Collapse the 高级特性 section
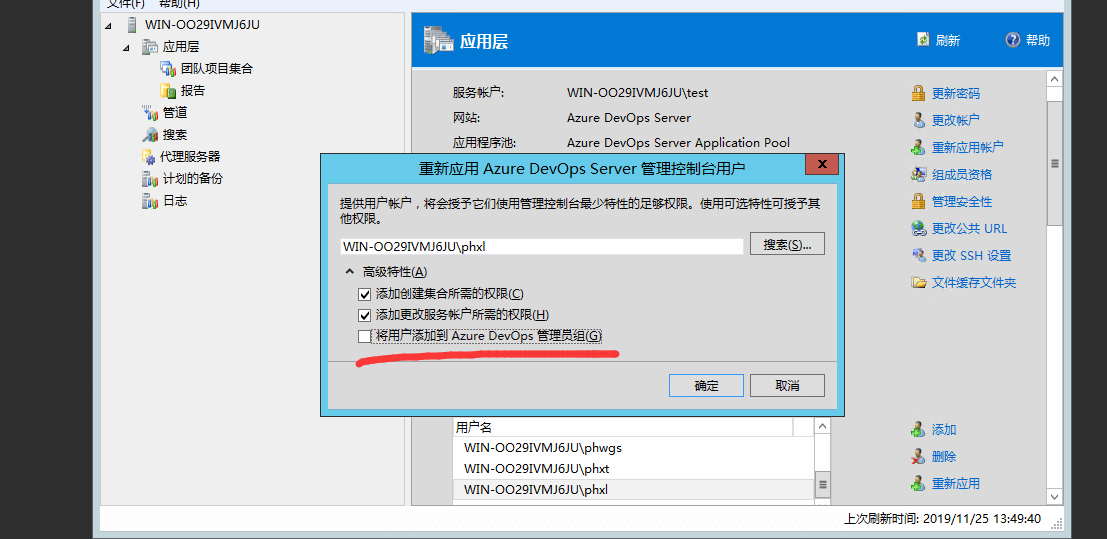 pyautogui.click(x=349, y=272)
